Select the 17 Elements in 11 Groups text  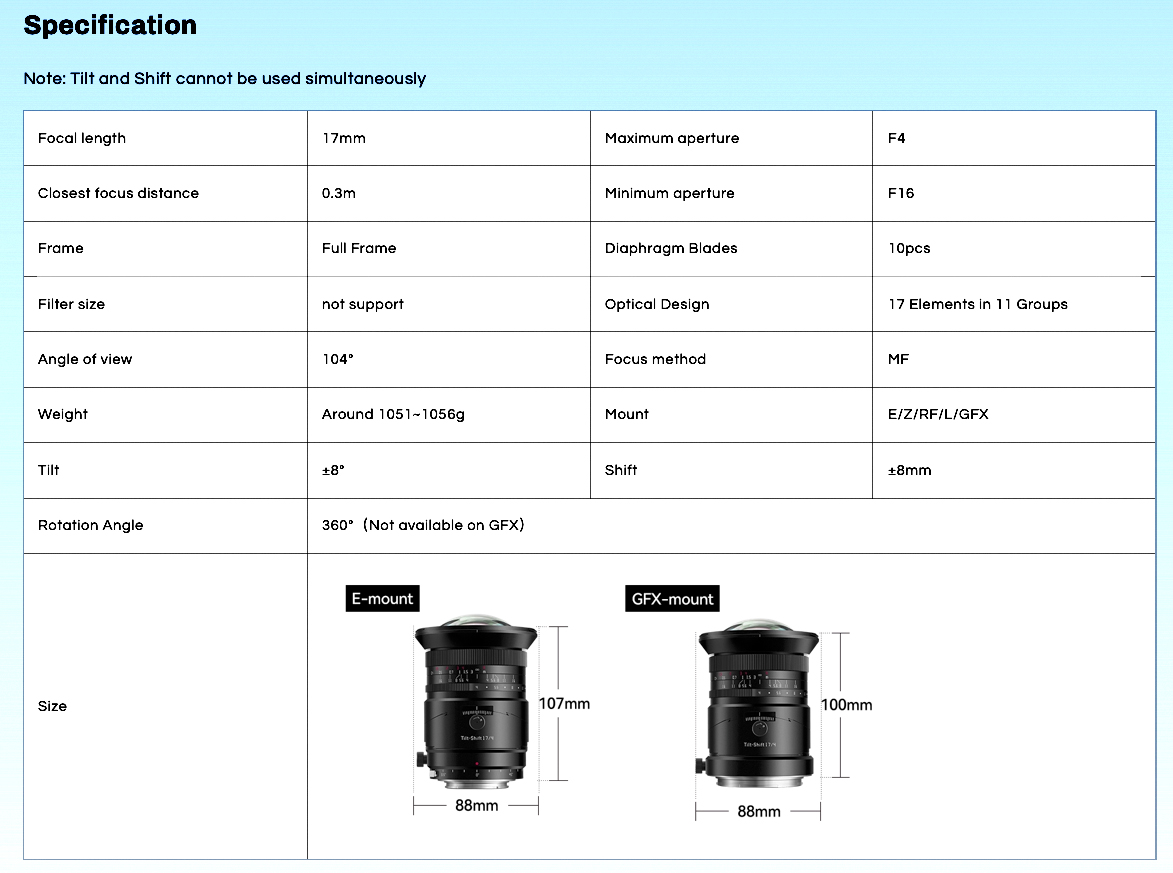977,304
